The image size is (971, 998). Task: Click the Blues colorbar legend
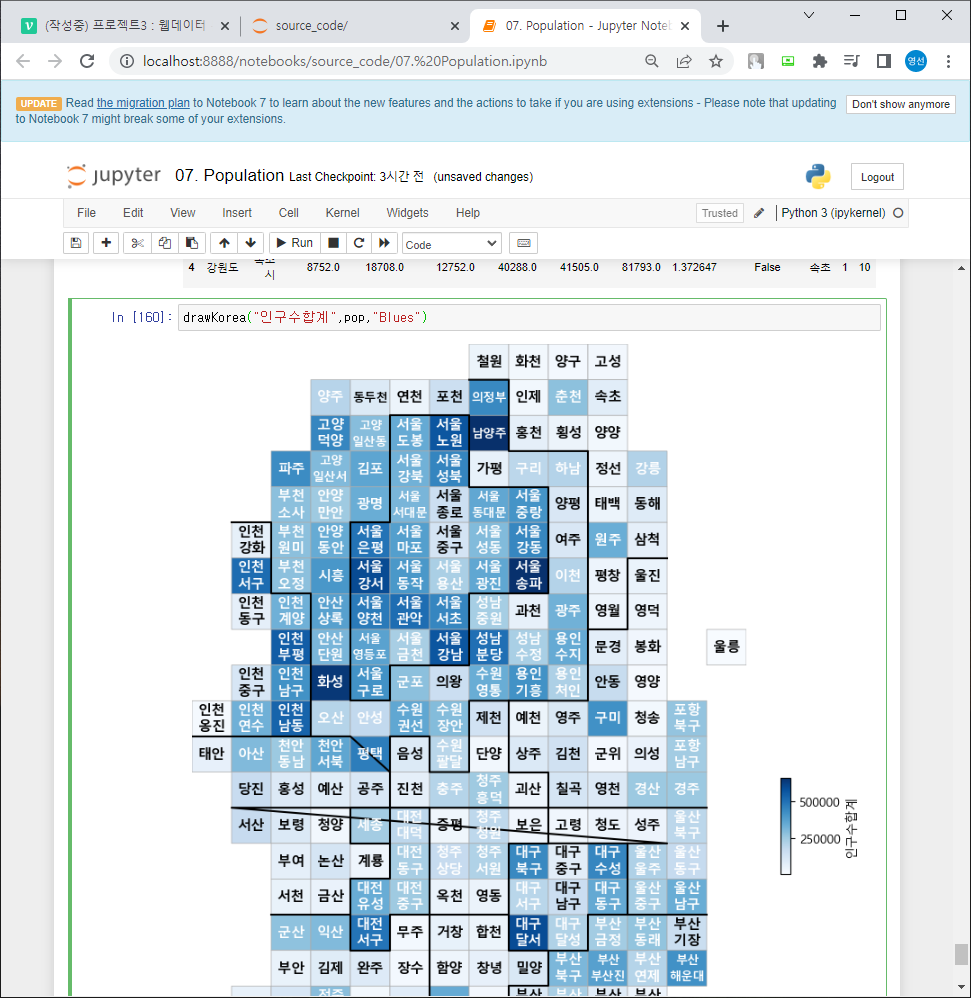click(786, 826)
